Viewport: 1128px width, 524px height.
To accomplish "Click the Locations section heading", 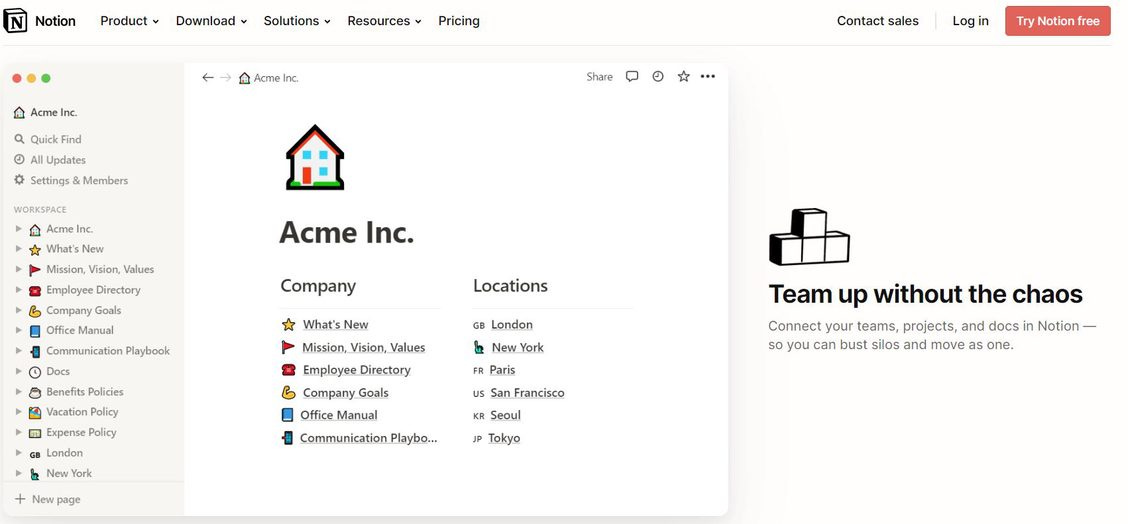I will tap(510, 286).
